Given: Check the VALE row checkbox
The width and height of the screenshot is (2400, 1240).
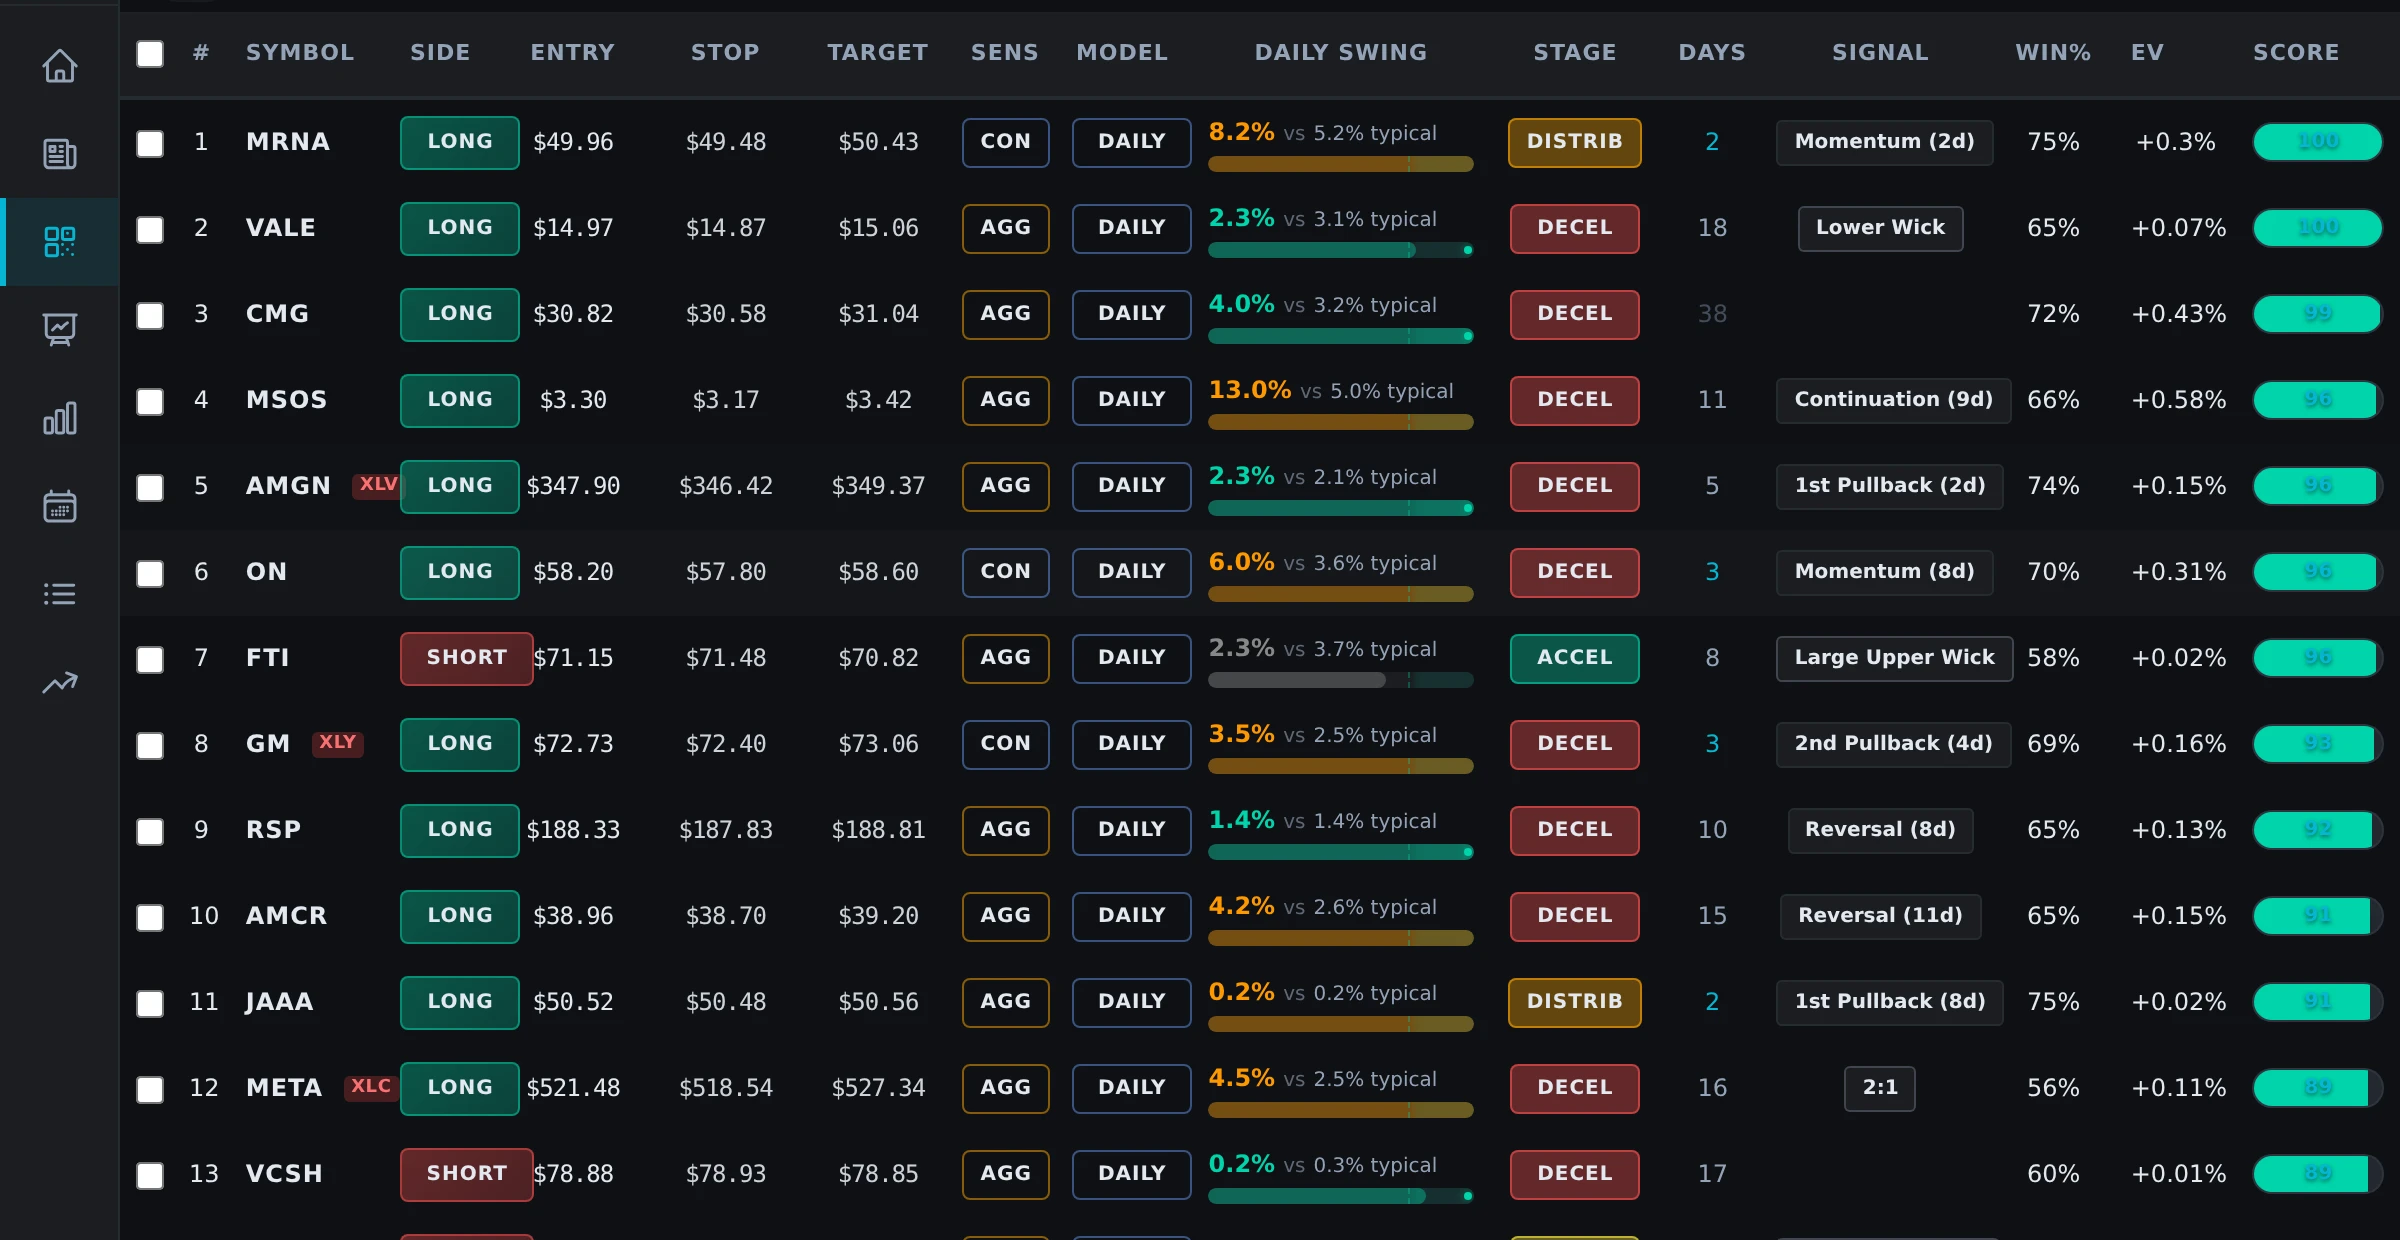Looking at the screenshot, I should point(150,229).
